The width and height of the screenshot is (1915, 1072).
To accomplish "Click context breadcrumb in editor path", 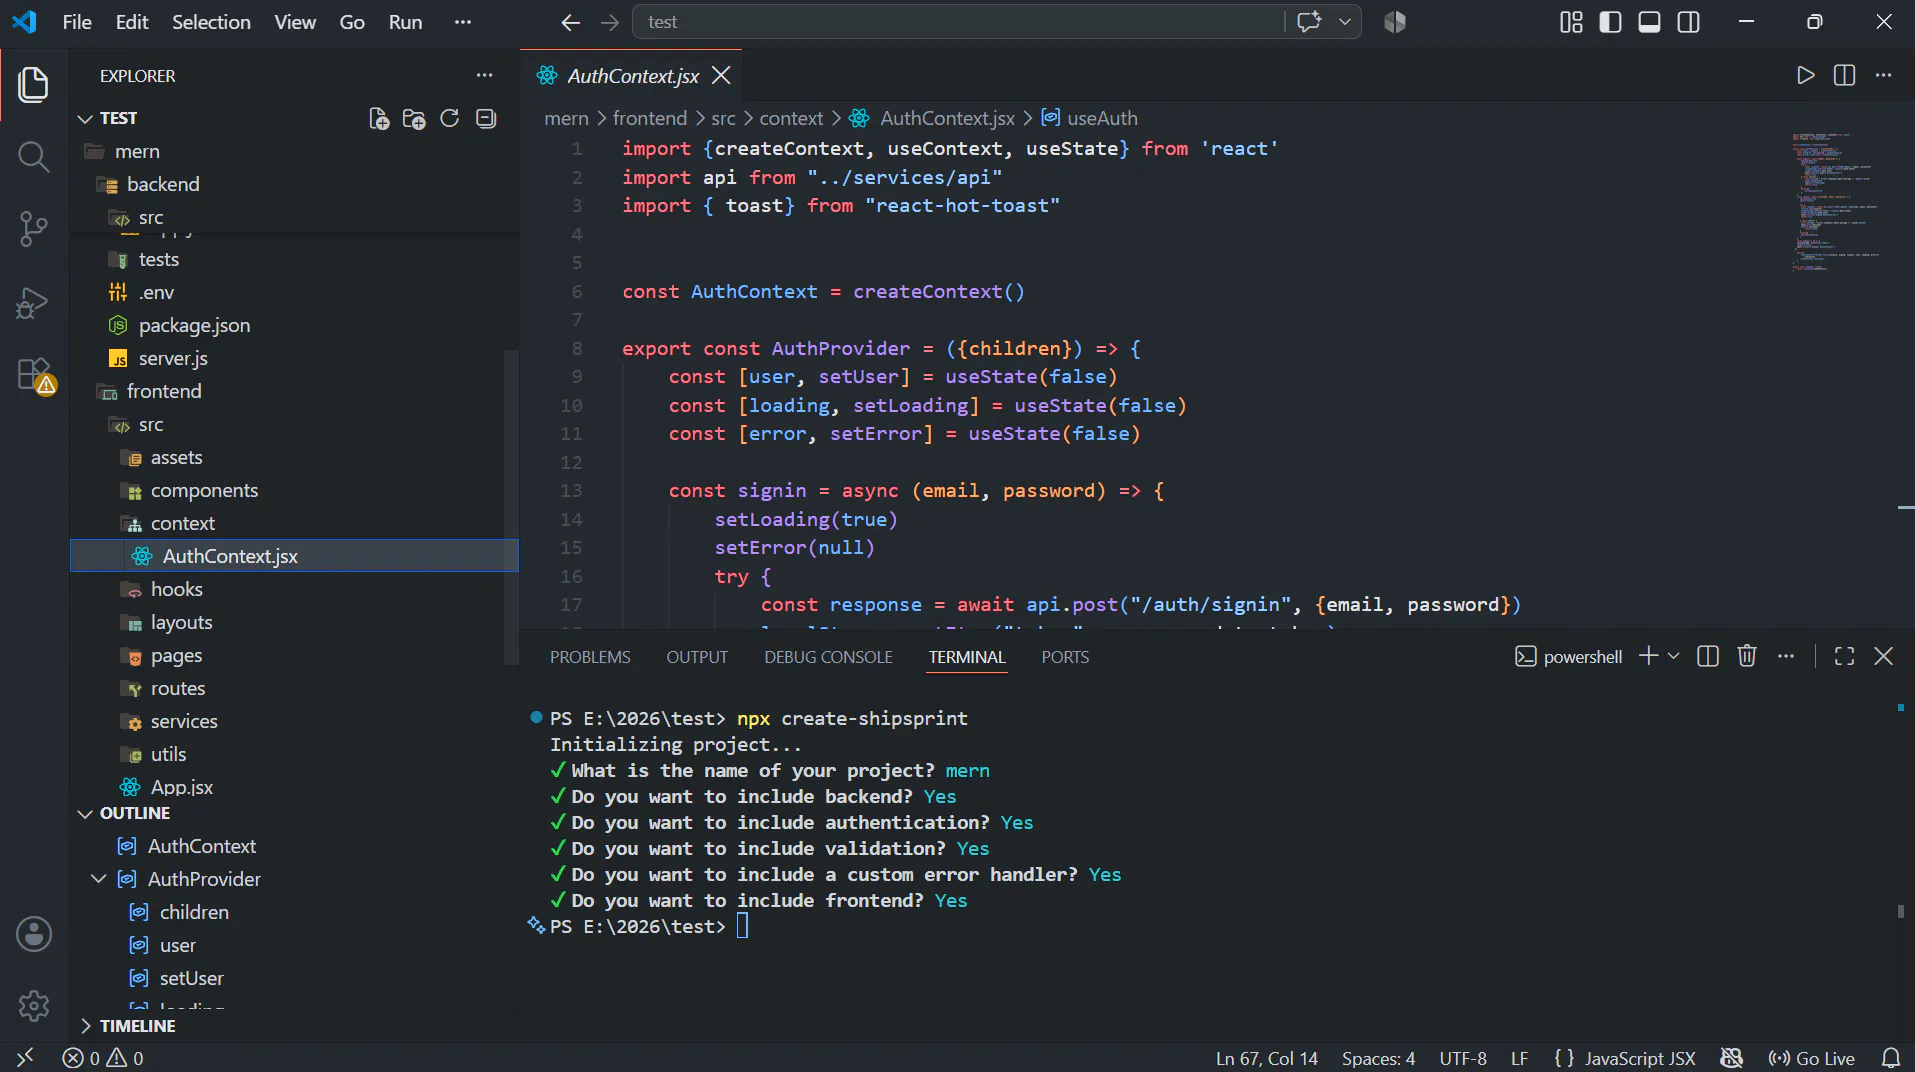I will (x=791, y=118).
